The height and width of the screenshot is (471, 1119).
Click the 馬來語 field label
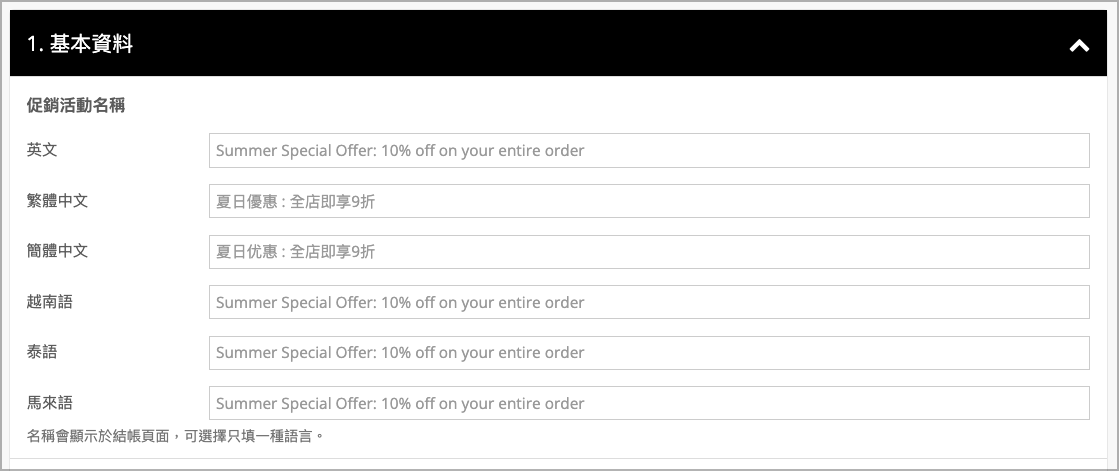pos(49,402)
